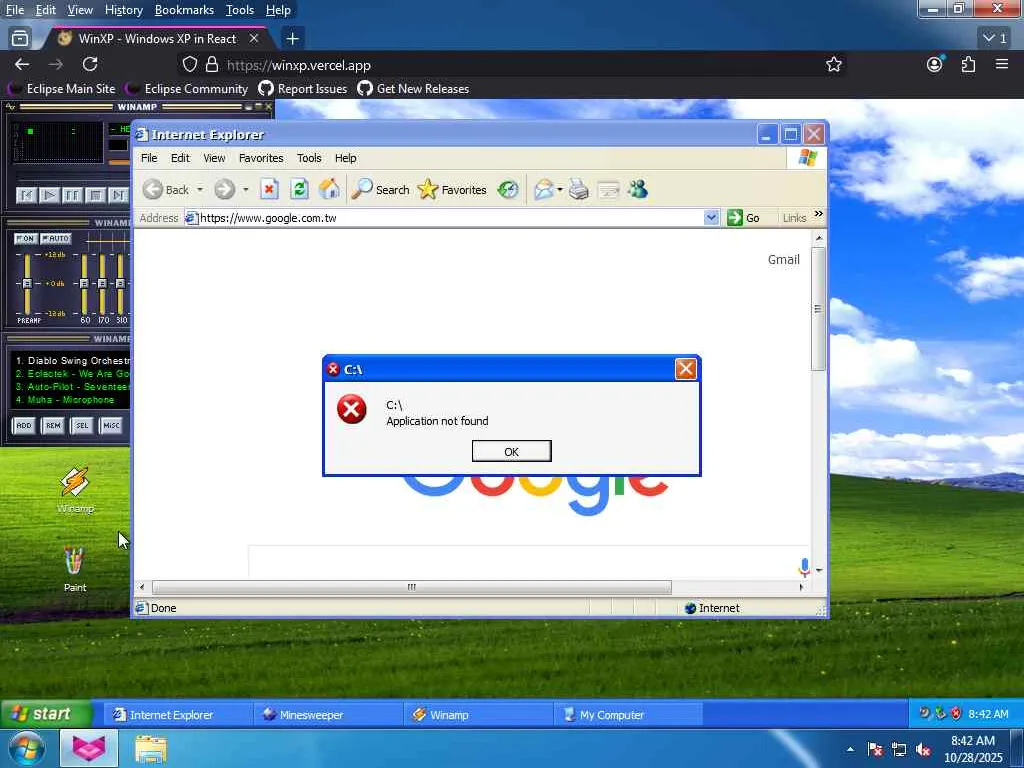This screenshot has width=1024, height=768.
Task: Open the Messenger icon in Internet Explorer
Action: 638,190
